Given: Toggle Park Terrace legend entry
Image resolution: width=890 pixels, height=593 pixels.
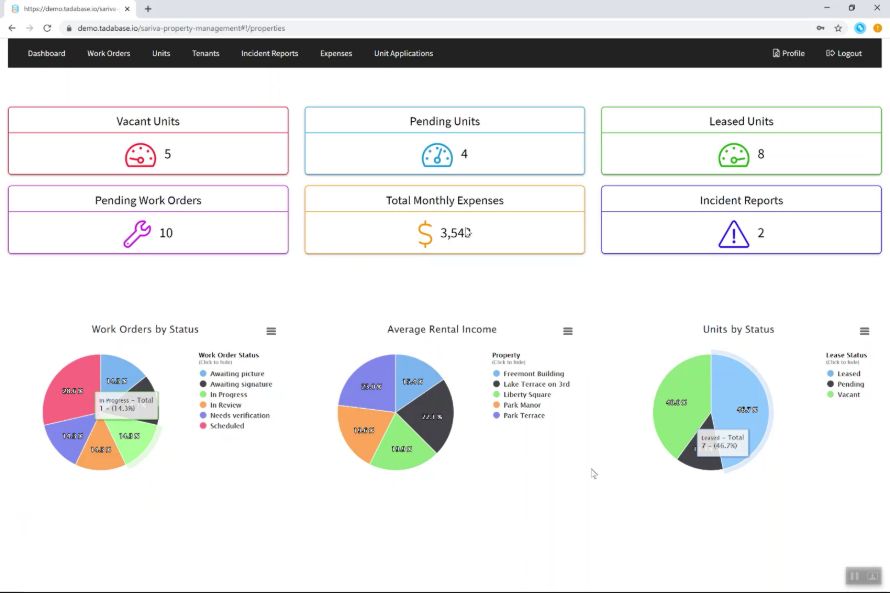Looking at the screenshot, I should coord(519,415).
